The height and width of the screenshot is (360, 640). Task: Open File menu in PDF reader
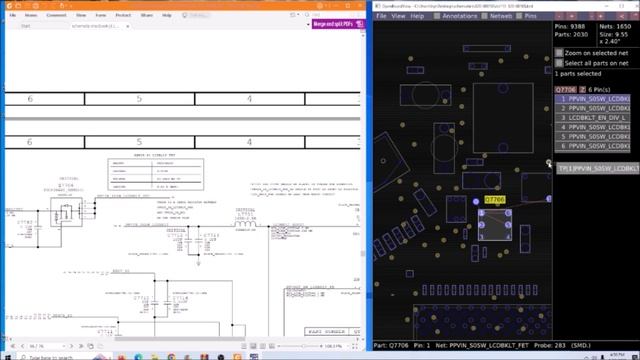click(x=13, y=15)
